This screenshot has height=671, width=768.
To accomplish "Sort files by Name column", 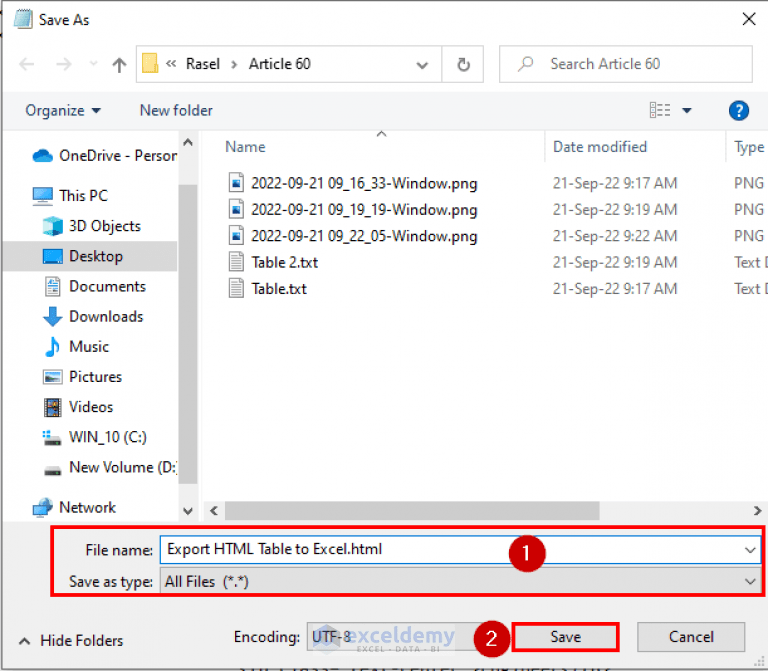I will (x=245, y=147).
